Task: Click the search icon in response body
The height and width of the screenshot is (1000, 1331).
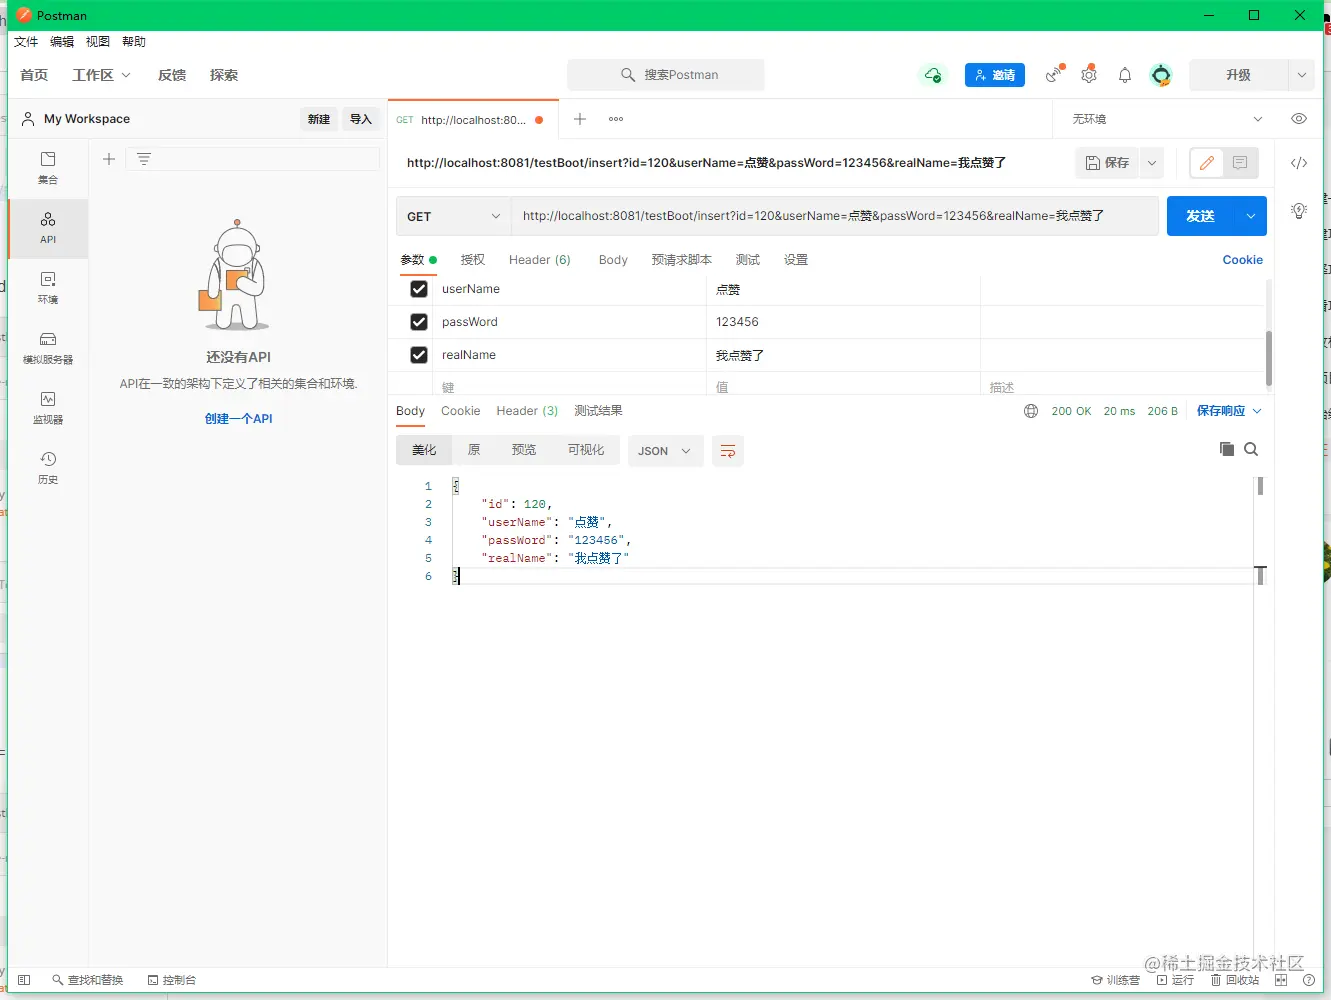Action: pyautogui.click(x=1251, y=449)
